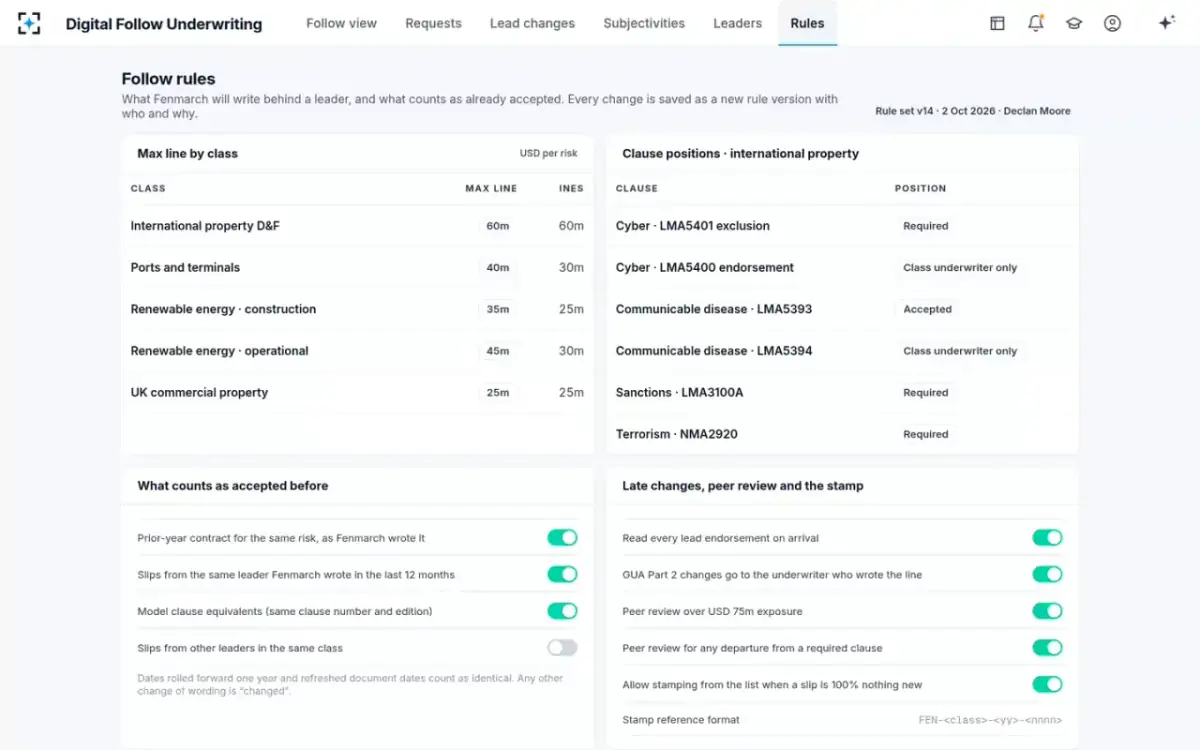Viewport: 1200px width, 750px height.
Task: Click the Follow rules page heading
Action: (x=168, y=79)
